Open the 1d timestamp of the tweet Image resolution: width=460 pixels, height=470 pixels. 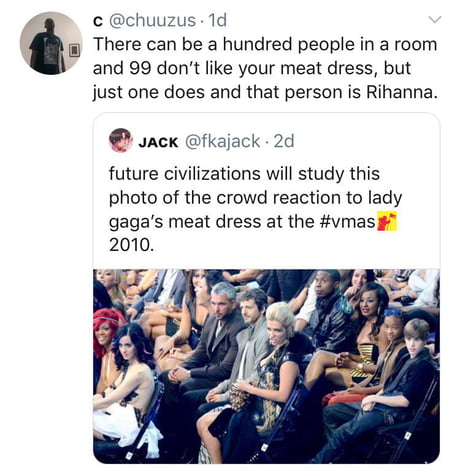click(x=217, y=20)
